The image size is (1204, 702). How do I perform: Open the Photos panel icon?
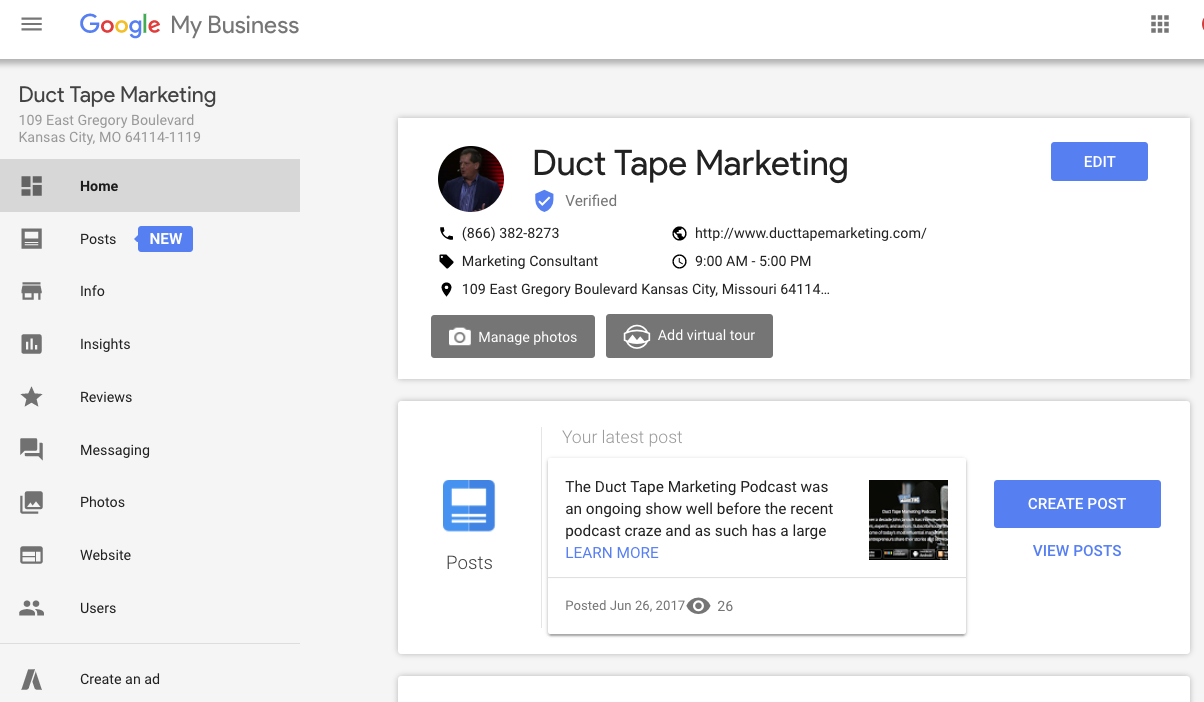31,502
